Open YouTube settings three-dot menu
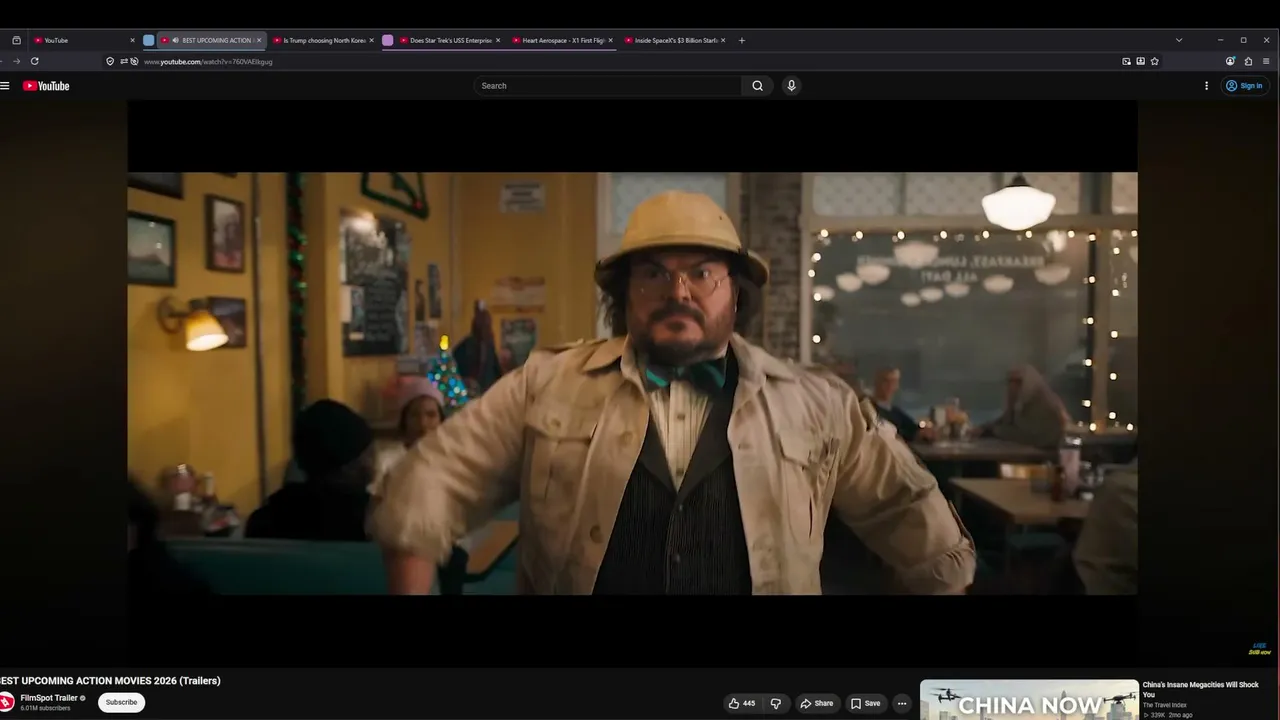 pos(1206,86)
